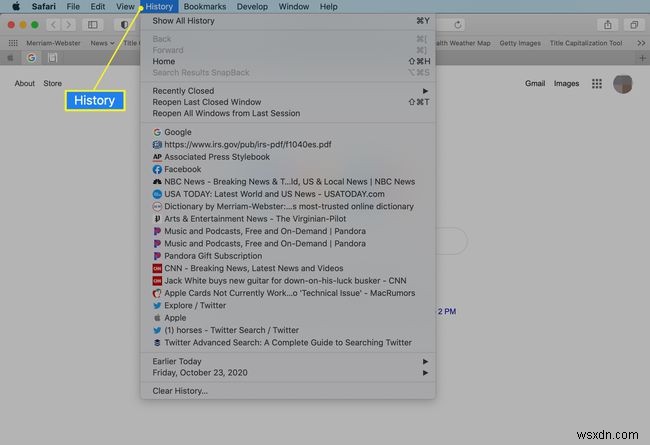This screenshot has width=650, height=445.
Task: Open Google apps grid icon
Action: 597,84
